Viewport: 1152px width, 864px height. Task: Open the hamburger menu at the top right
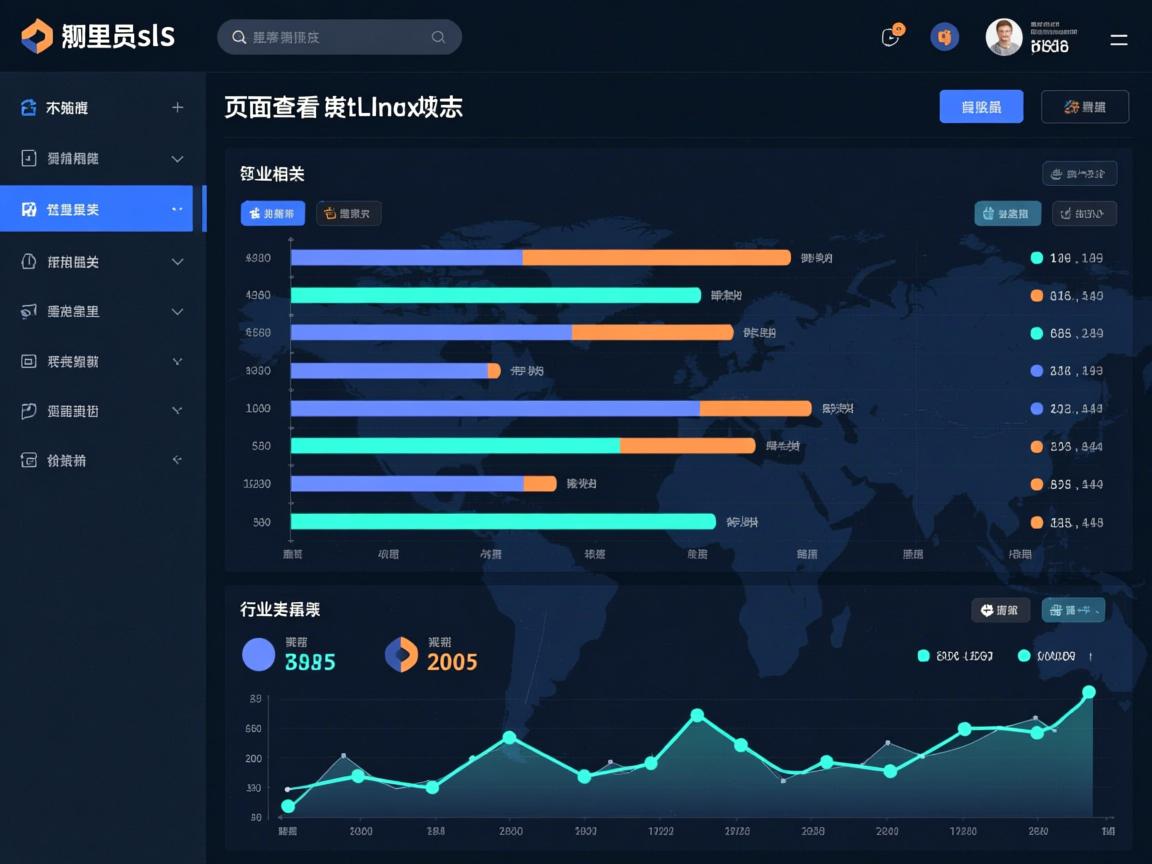tap(1117, 36)
